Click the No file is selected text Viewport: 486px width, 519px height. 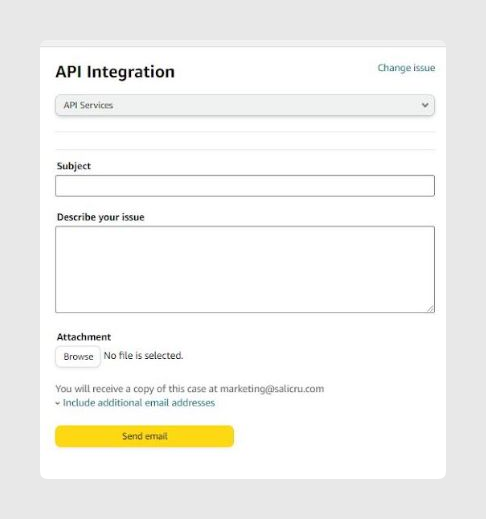click(x=143, y=356)
